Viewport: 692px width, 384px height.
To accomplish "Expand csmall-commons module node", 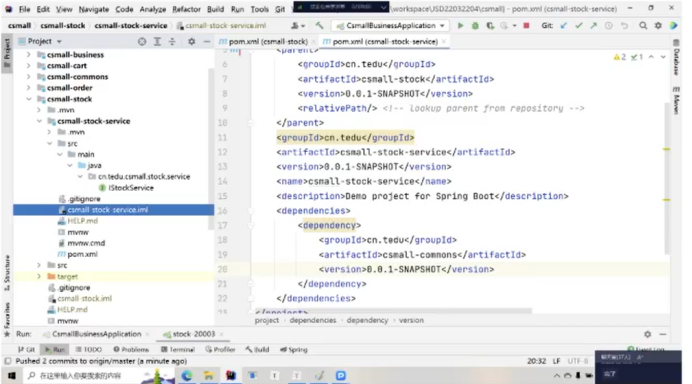I will (x=29, y=77).
